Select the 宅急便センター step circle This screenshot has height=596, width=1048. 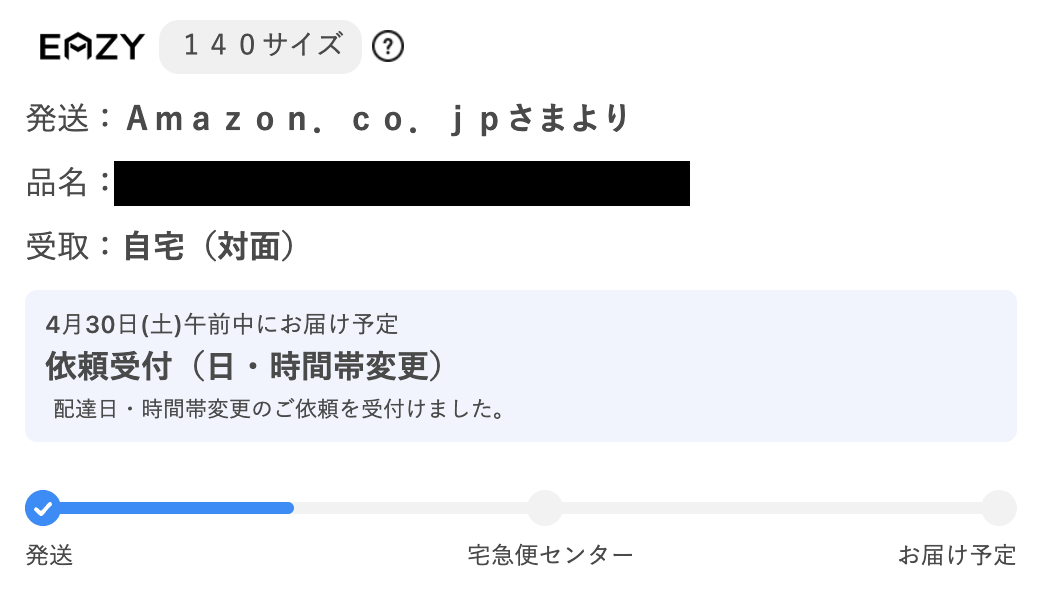point(545,508)
